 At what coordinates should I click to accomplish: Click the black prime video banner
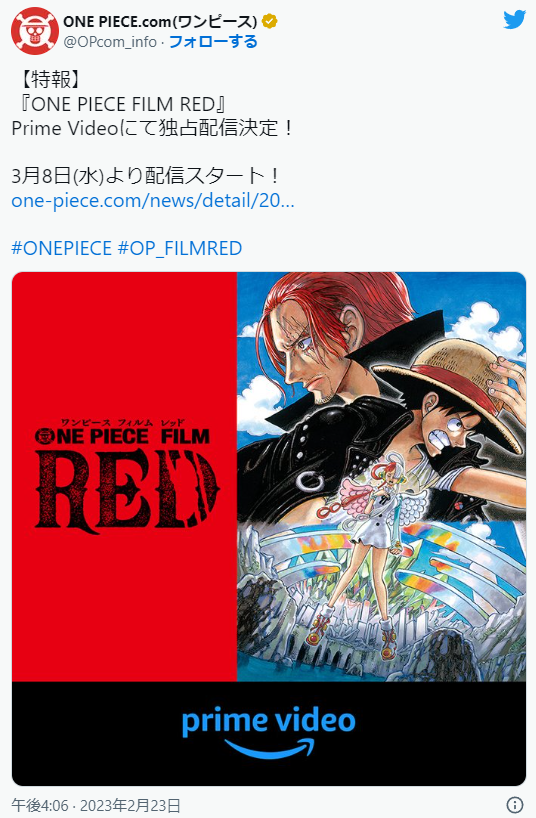[269, 733]
